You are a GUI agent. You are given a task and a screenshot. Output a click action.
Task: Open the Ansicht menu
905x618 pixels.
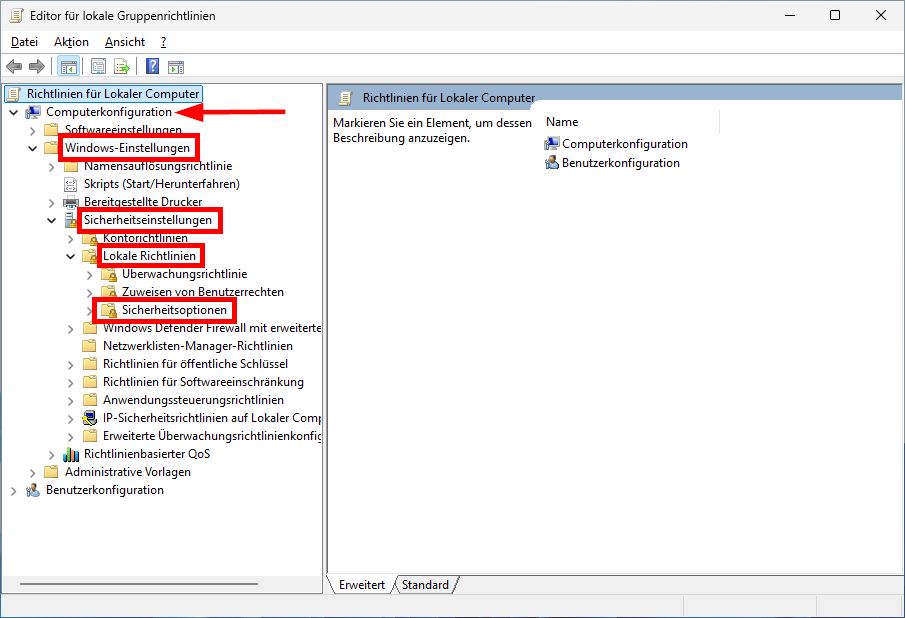coord(124,42)
